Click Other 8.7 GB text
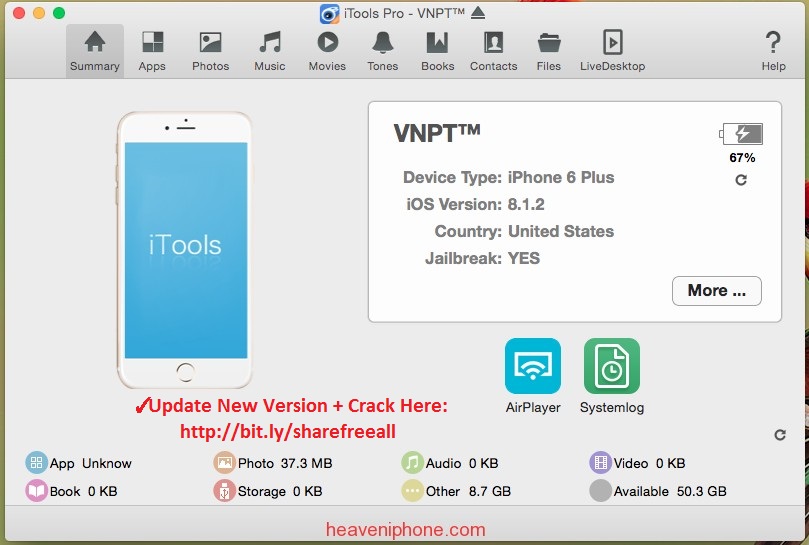This screenshot has height=545, width=809. [x=468, y=491]
